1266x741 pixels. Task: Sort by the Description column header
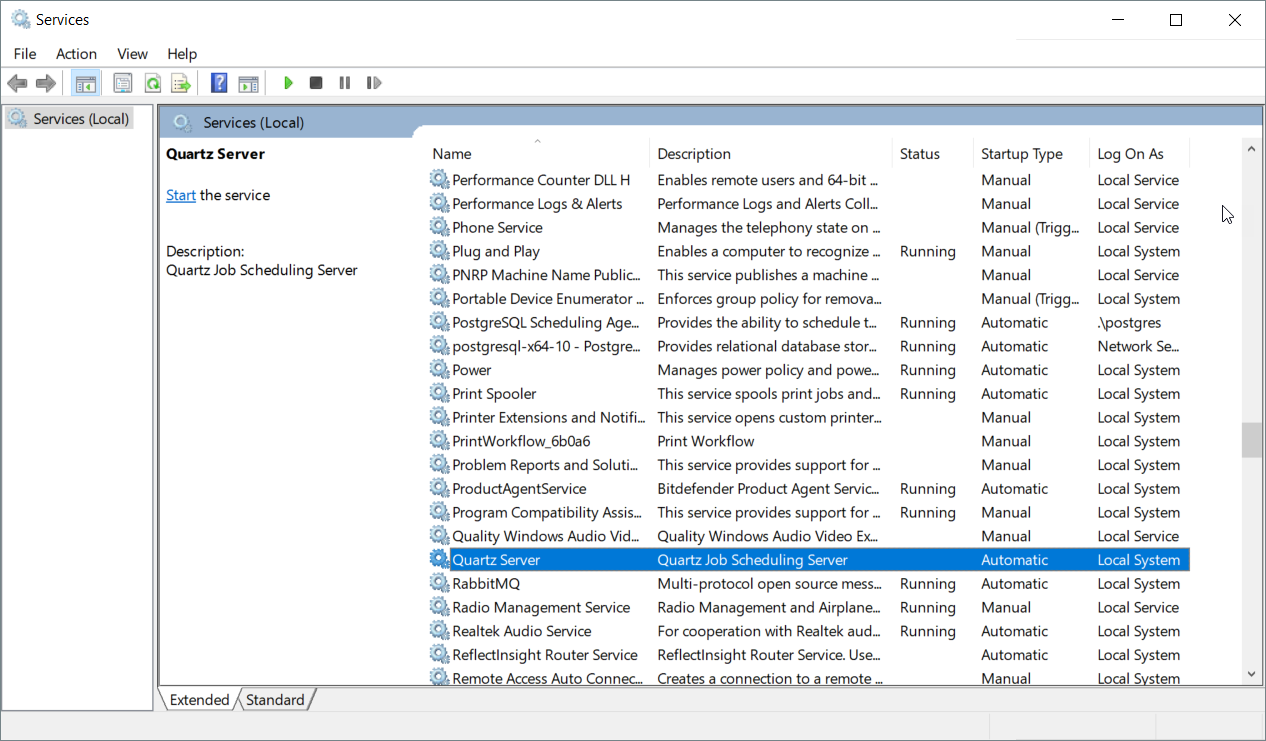pyautogui.click(x=771, y=154)
